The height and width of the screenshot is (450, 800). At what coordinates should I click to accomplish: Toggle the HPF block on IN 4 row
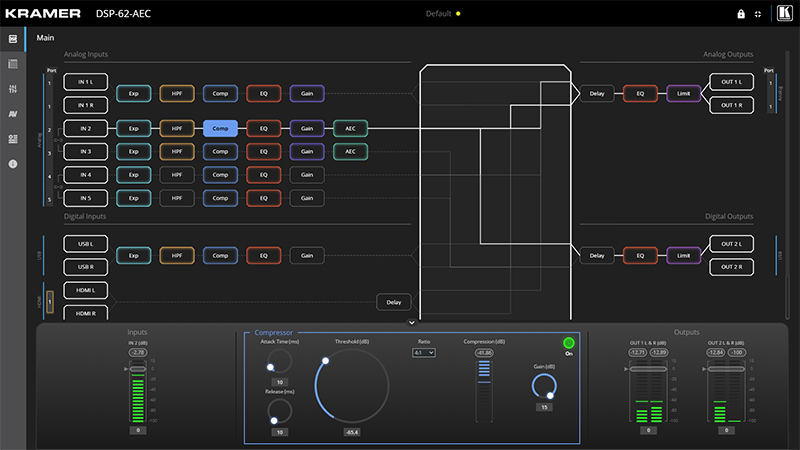(x=176, y=174)
